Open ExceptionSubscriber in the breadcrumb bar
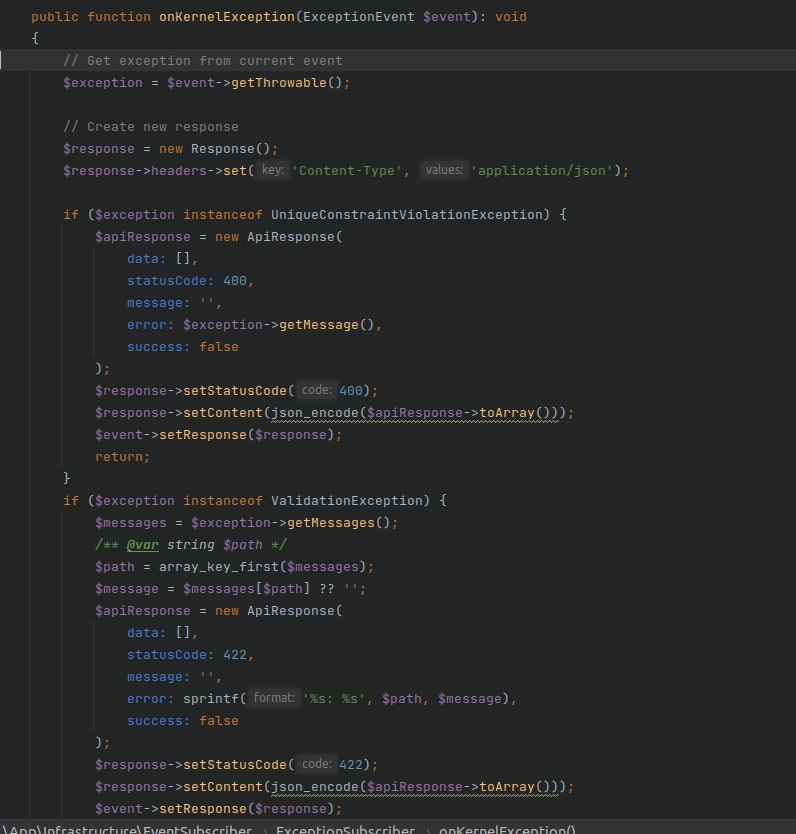 click(x=345, y=829)
